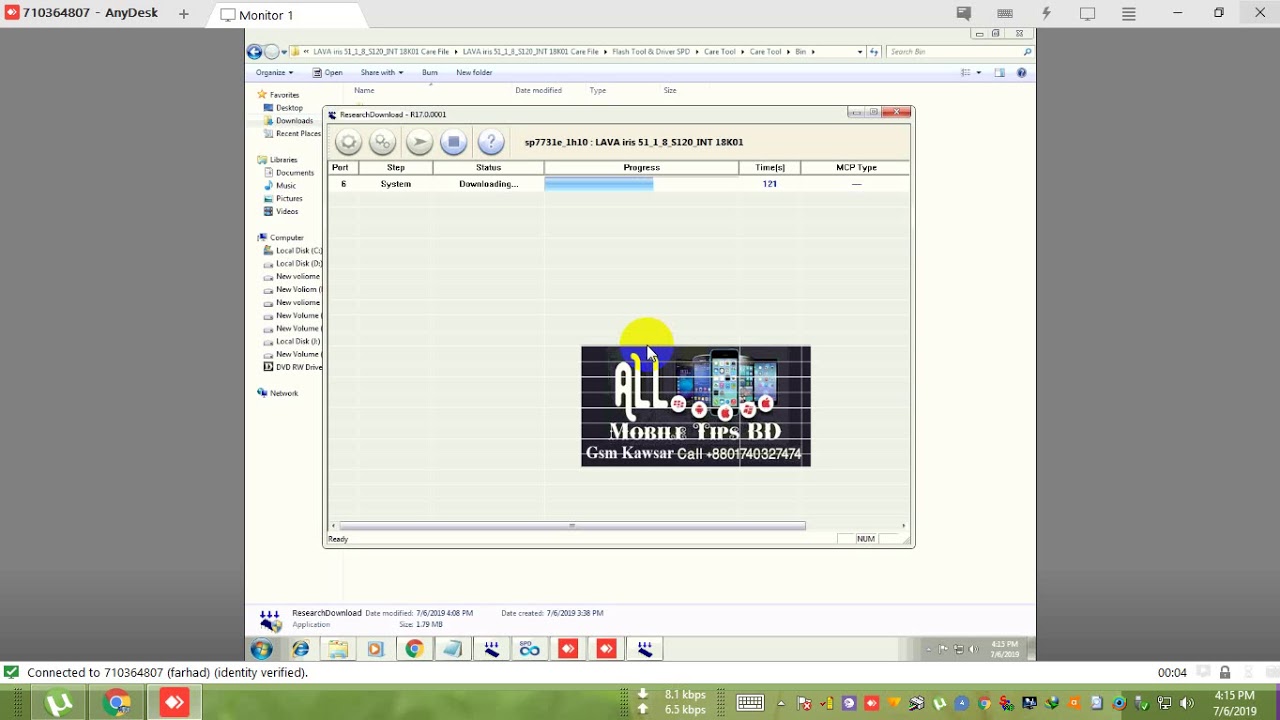This screenshot has width=1280, height=720.
Task: Click the Search Bin input field
Action: [x=954, y=52]
